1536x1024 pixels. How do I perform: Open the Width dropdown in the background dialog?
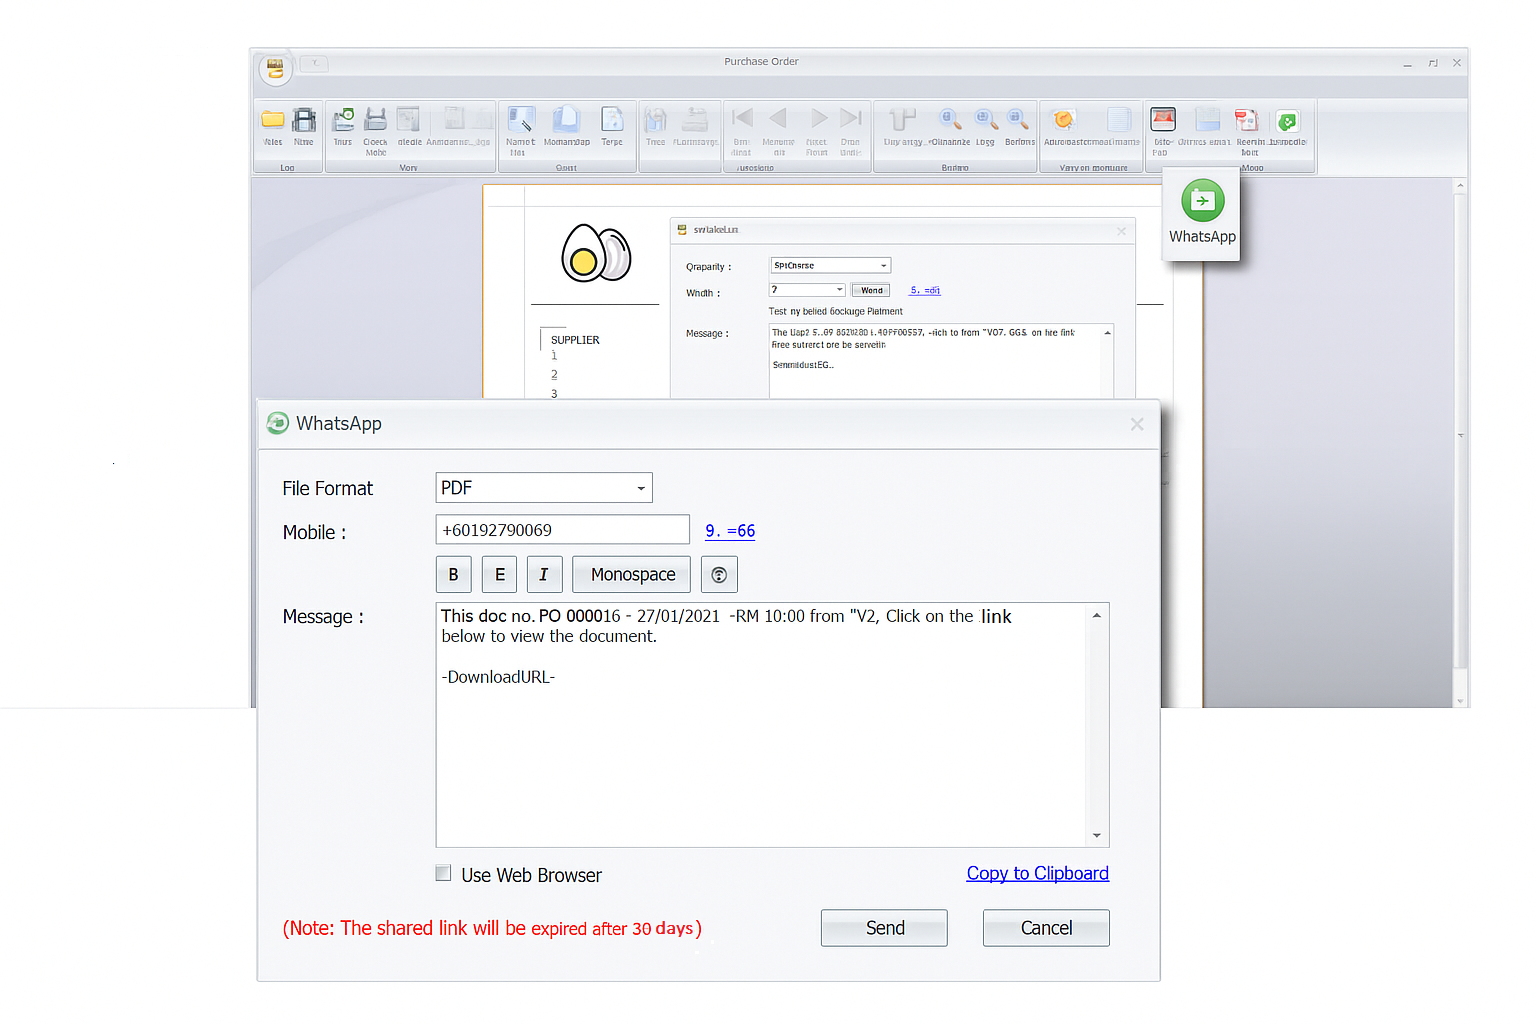coord(838,289)
